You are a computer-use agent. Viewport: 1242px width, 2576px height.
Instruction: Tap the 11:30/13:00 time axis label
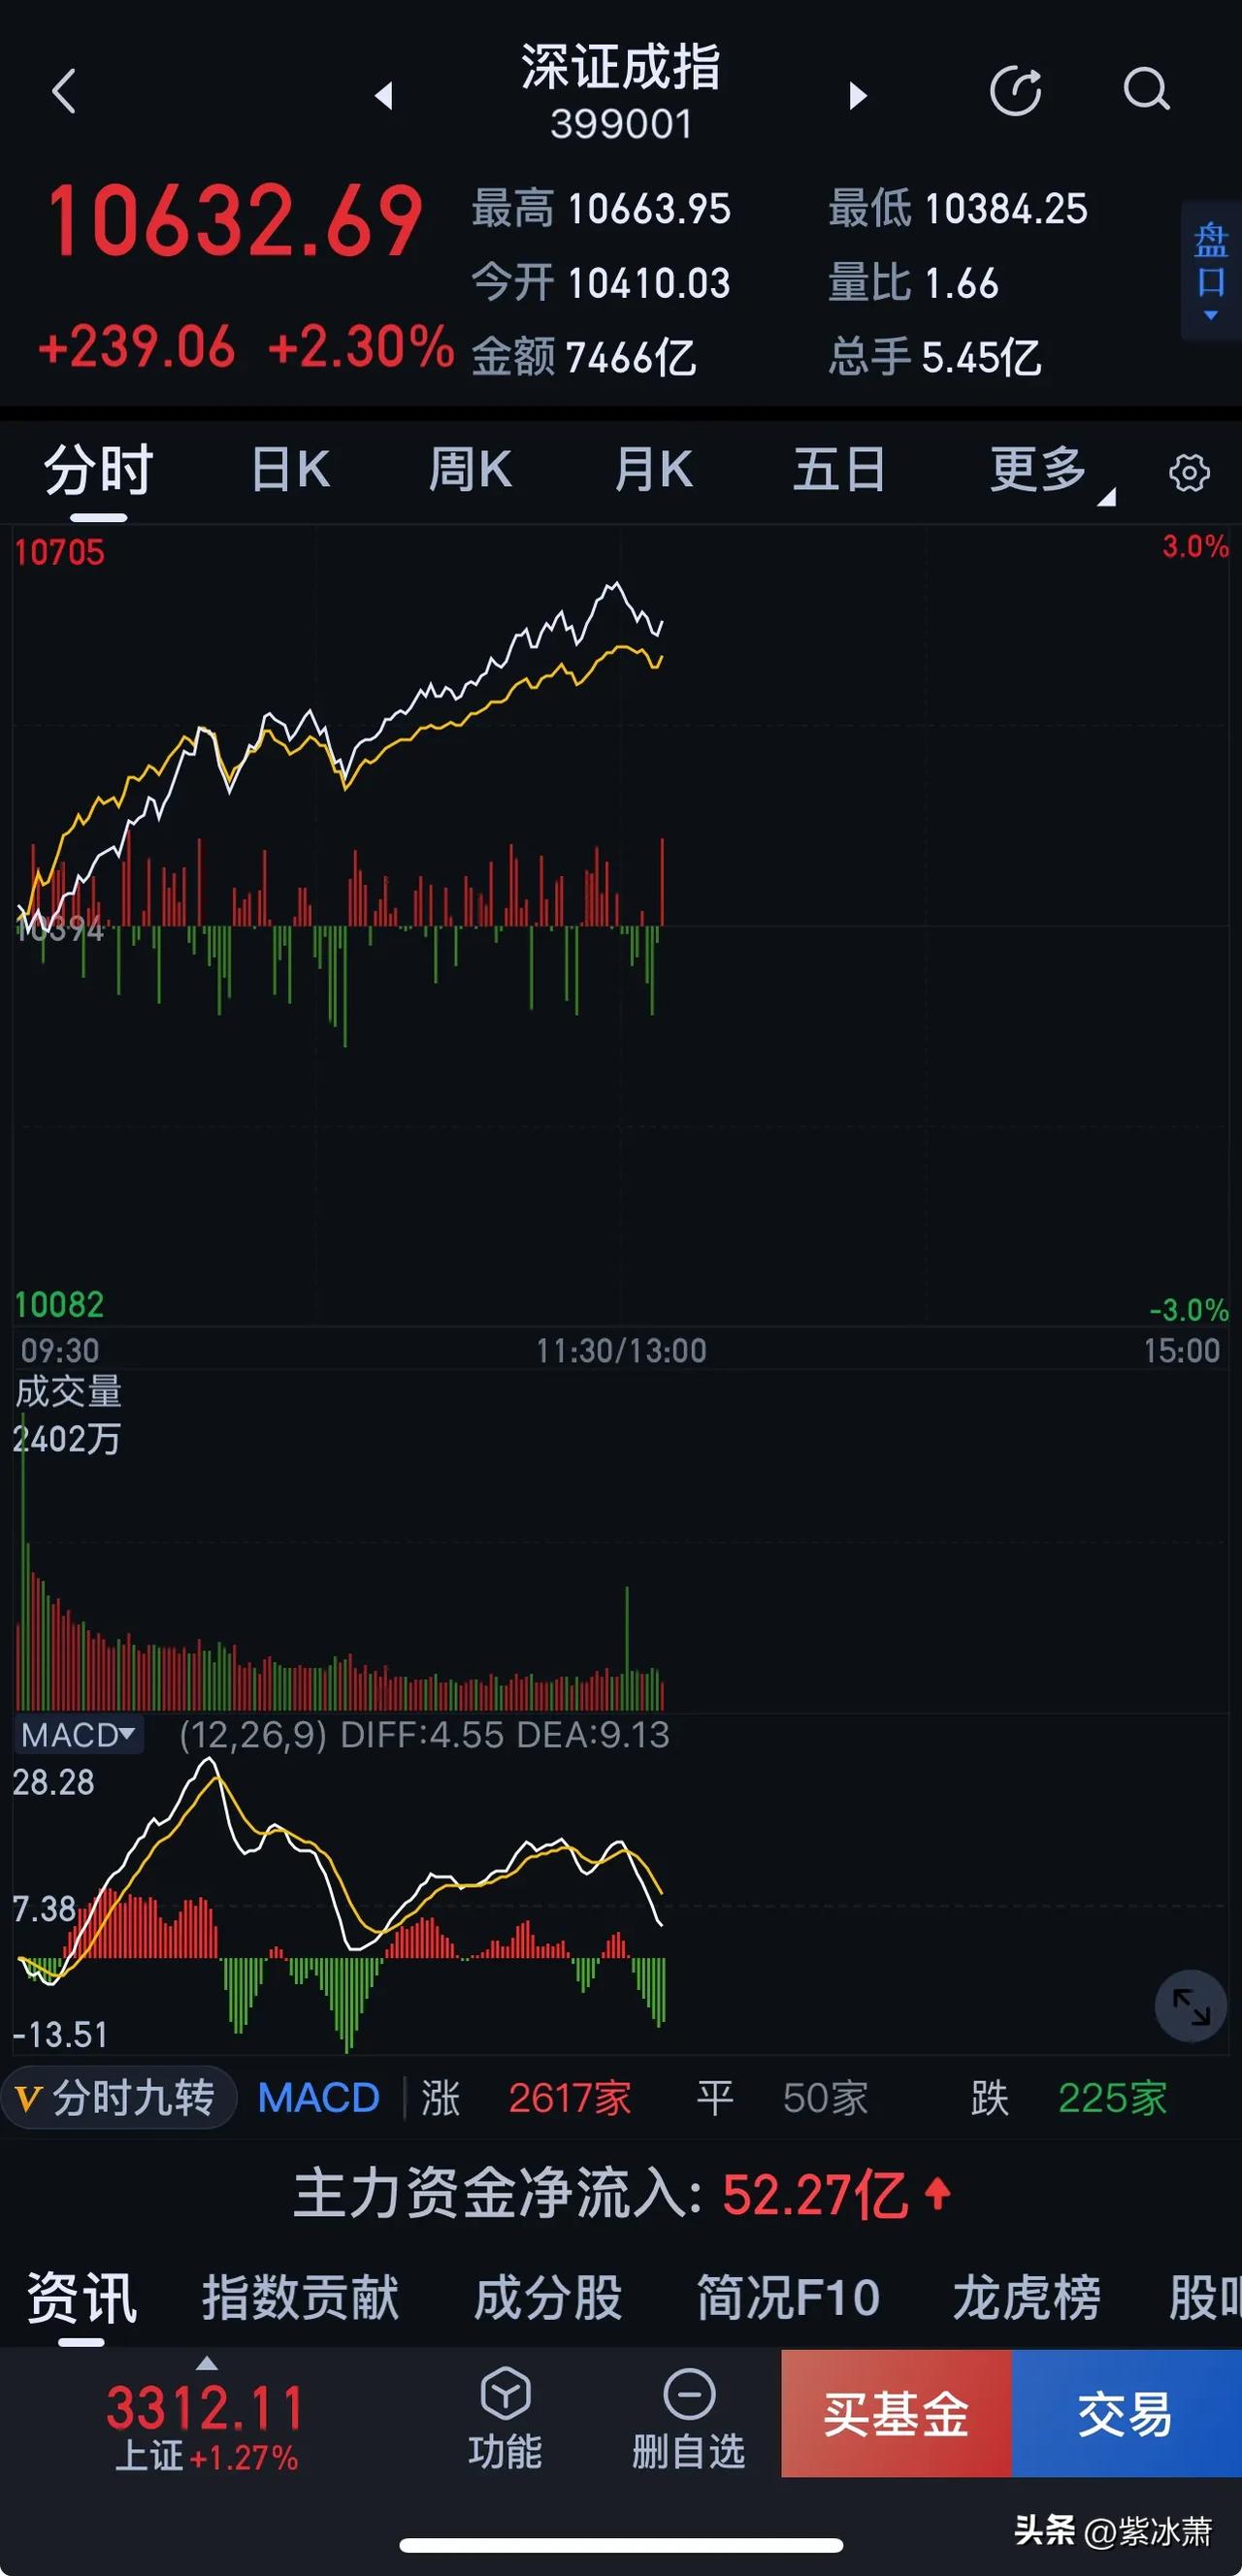621,1351
